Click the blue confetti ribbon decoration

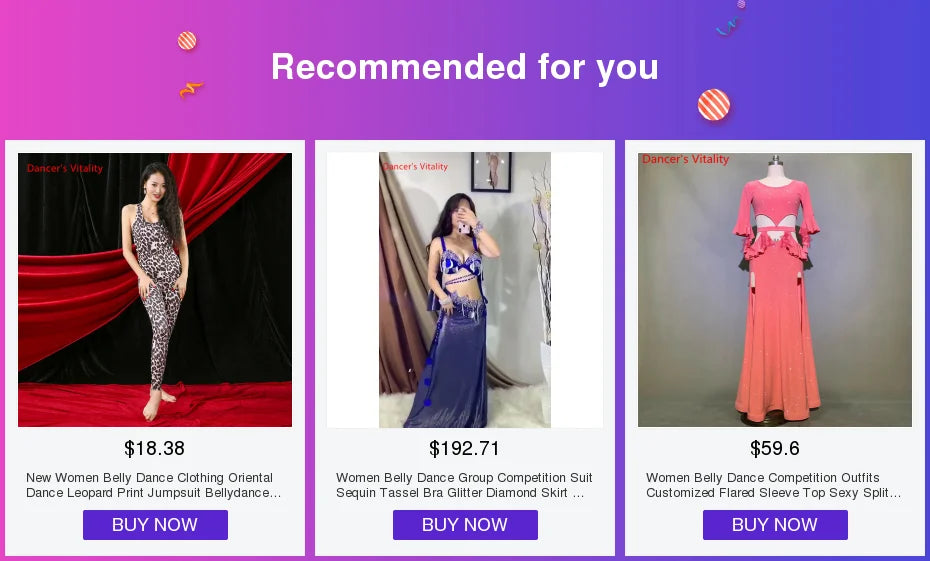click(727, 27)
